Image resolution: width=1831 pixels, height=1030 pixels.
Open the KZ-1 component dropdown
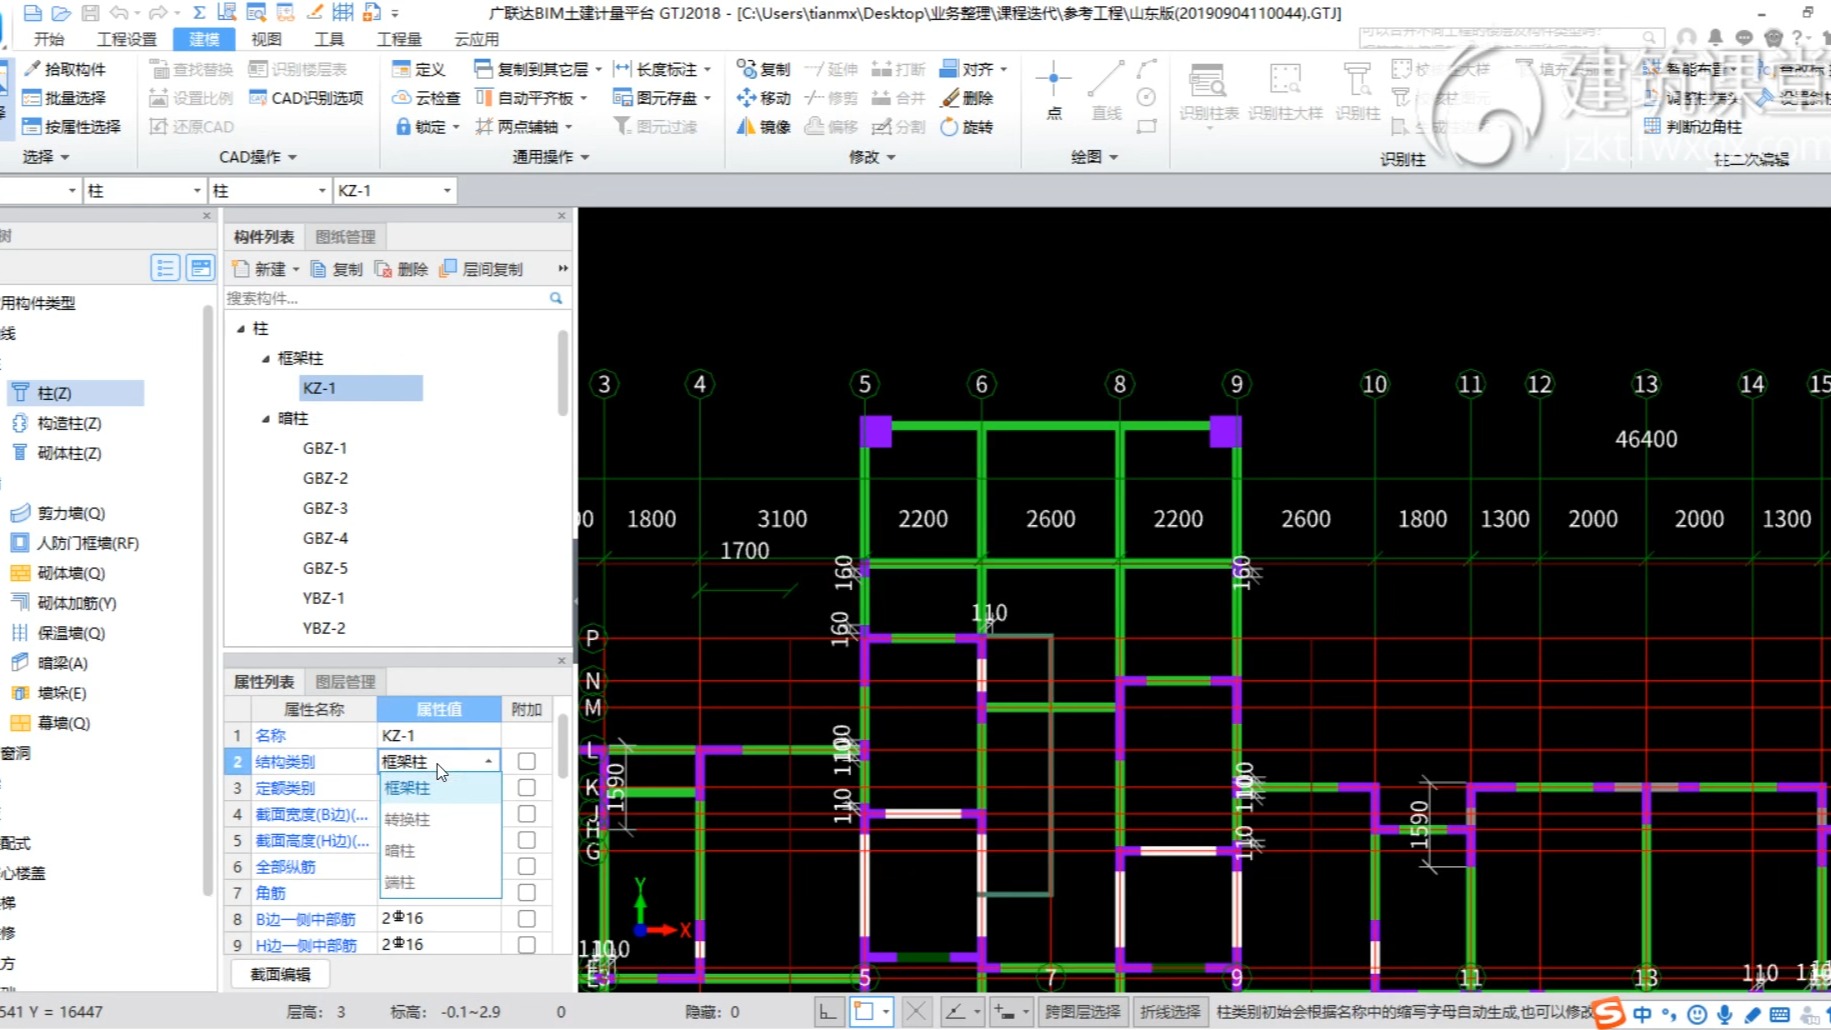[x=446, y=190]
